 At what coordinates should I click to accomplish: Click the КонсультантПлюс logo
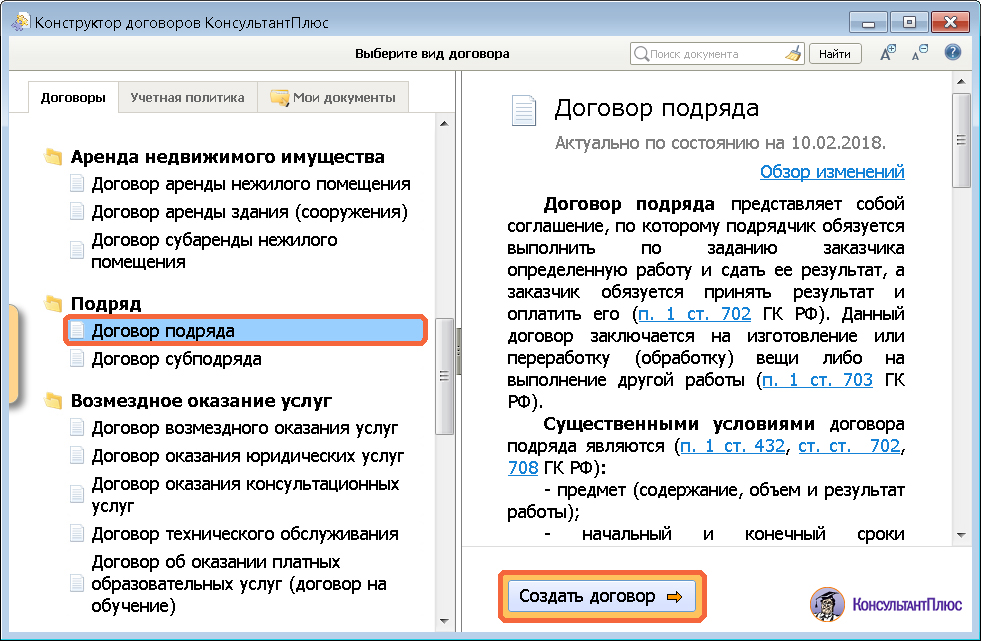coord(886,604)
